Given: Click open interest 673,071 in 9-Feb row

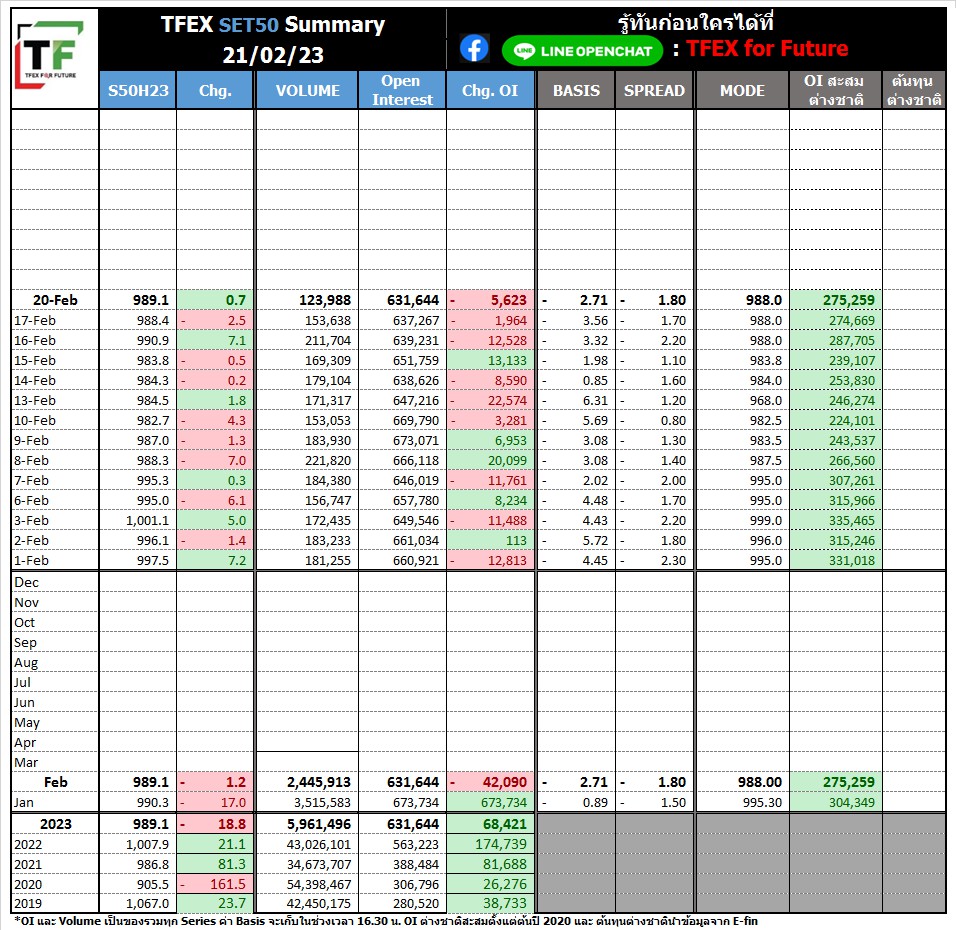Looking at the screenshot, I should pyautogui.click(x=416, y=440).
